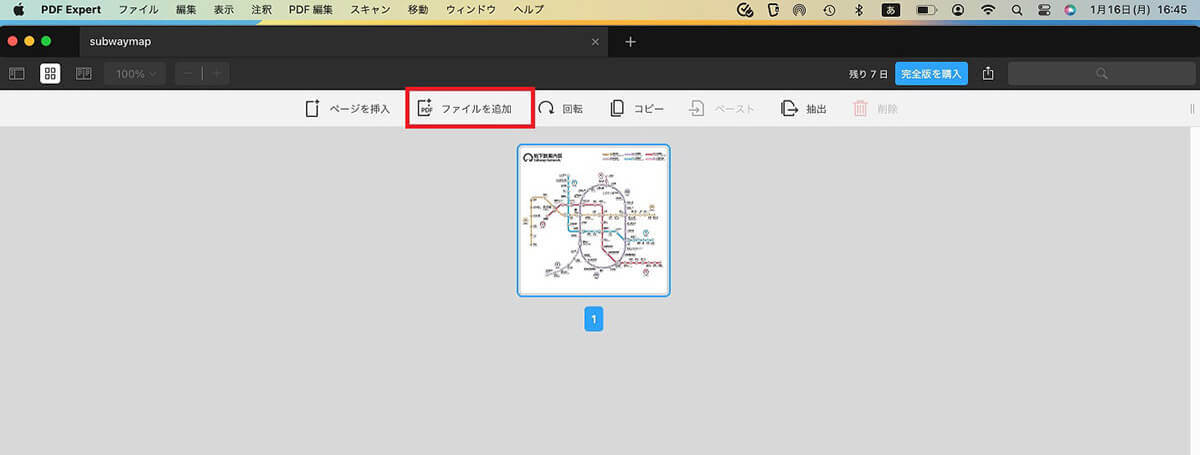This screenshot has height=455, width=1200.
Task: Click the Time Machine menu bar icon
Action: point(829,10)
